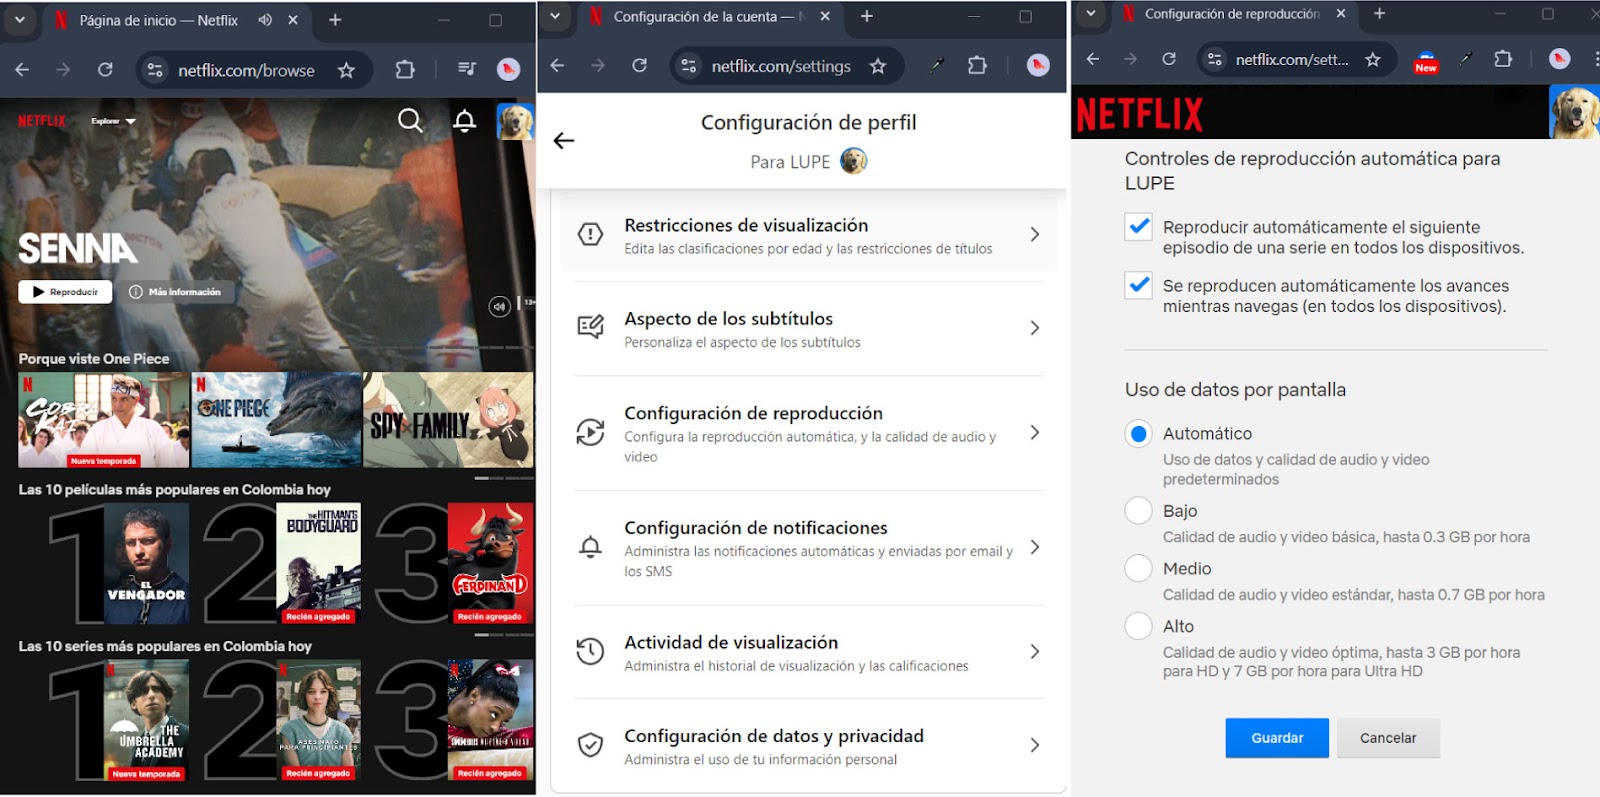1600x797 pixels.
Task: Expand Aspecto de los subtítulos with its chevron
Action: point(1034,328)
